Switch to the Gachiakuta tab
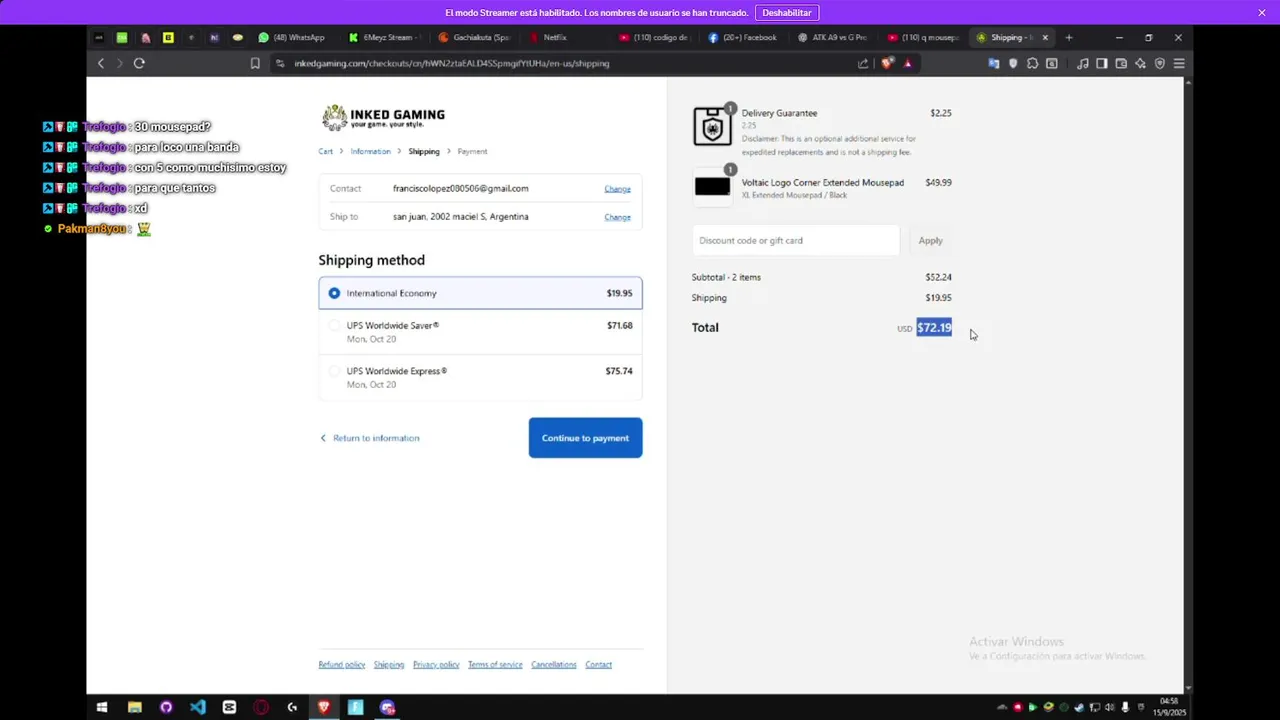The image size is (1280, 720). pyautogui.click(x=474, y=37)
